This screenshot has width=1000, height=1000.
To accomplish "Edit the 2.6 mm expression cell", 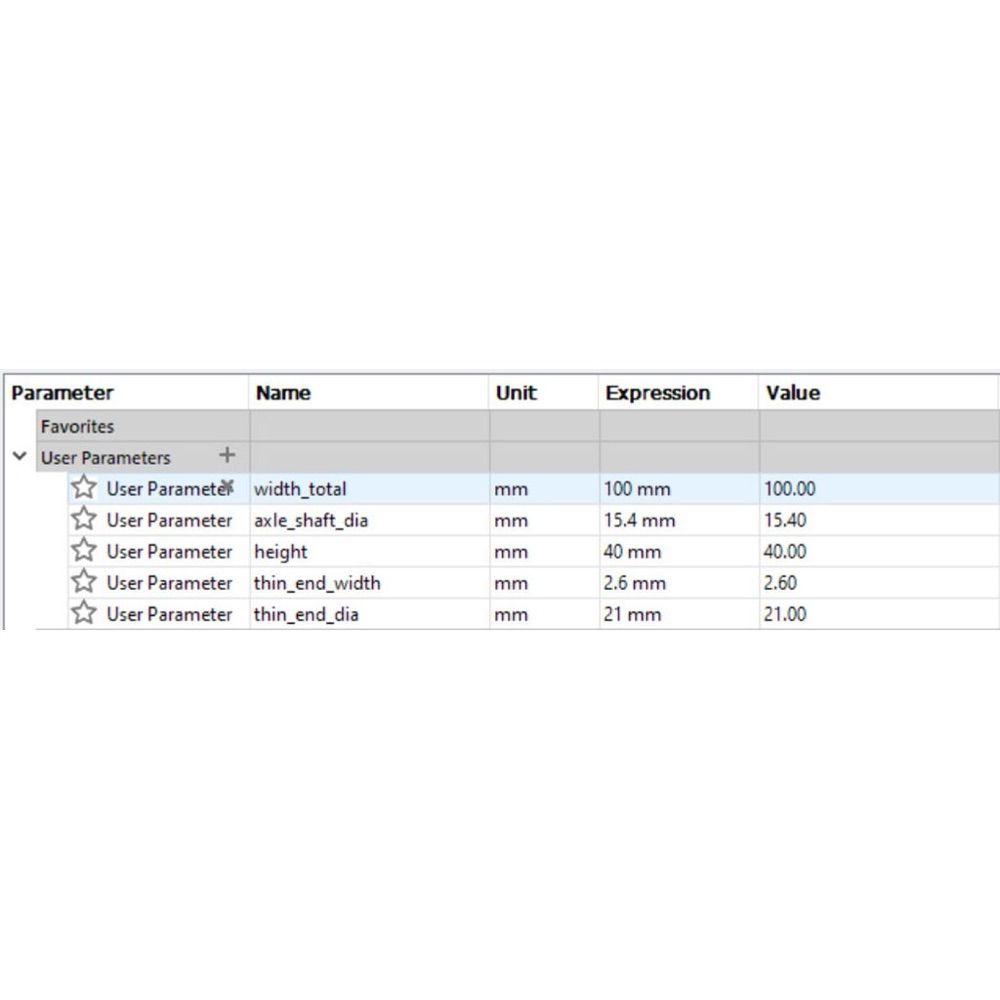I will pyautogui.click(x=679, y=583).
